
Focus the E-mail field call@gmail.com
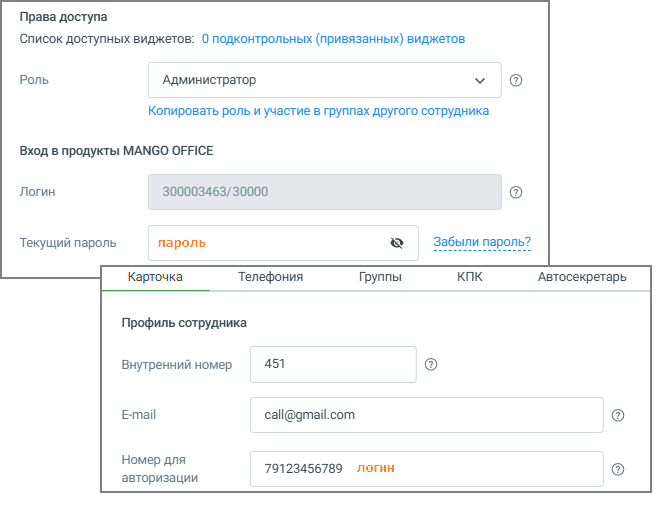tap(427, 415)
